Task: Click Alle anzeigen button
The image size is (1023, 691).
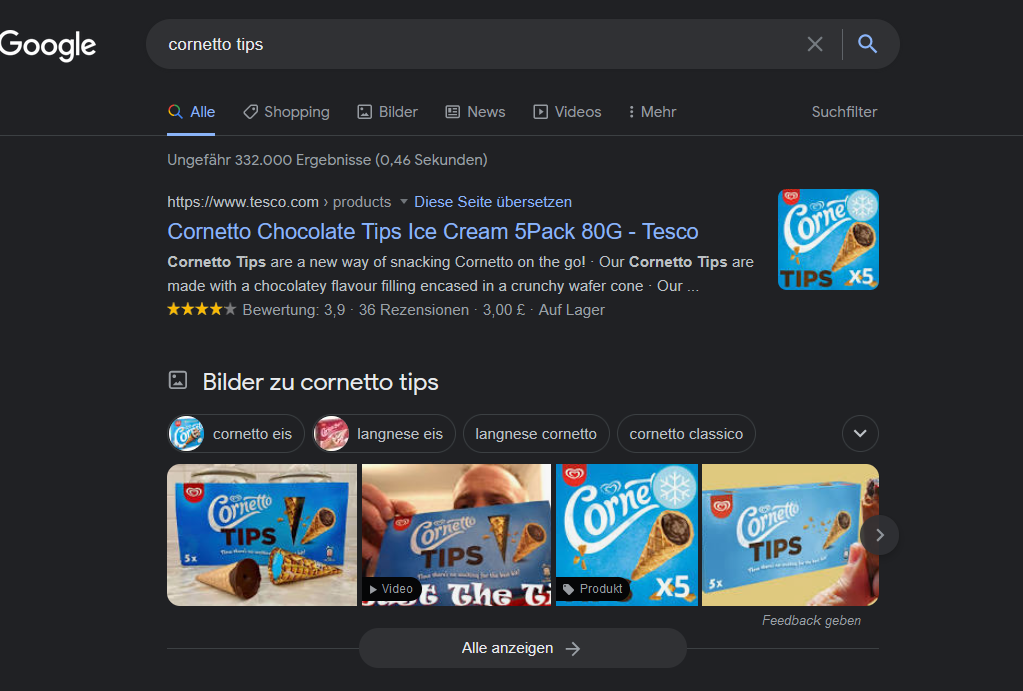Action: 523,648
